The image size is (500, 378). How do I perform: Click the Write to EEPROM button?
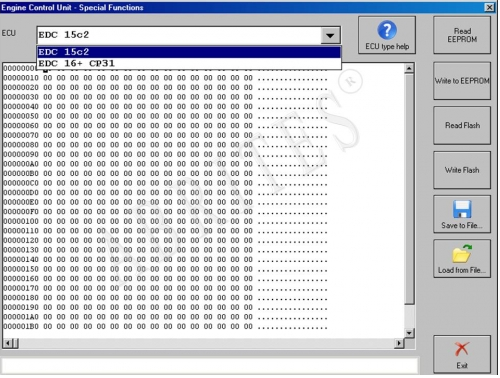[462, 81]
